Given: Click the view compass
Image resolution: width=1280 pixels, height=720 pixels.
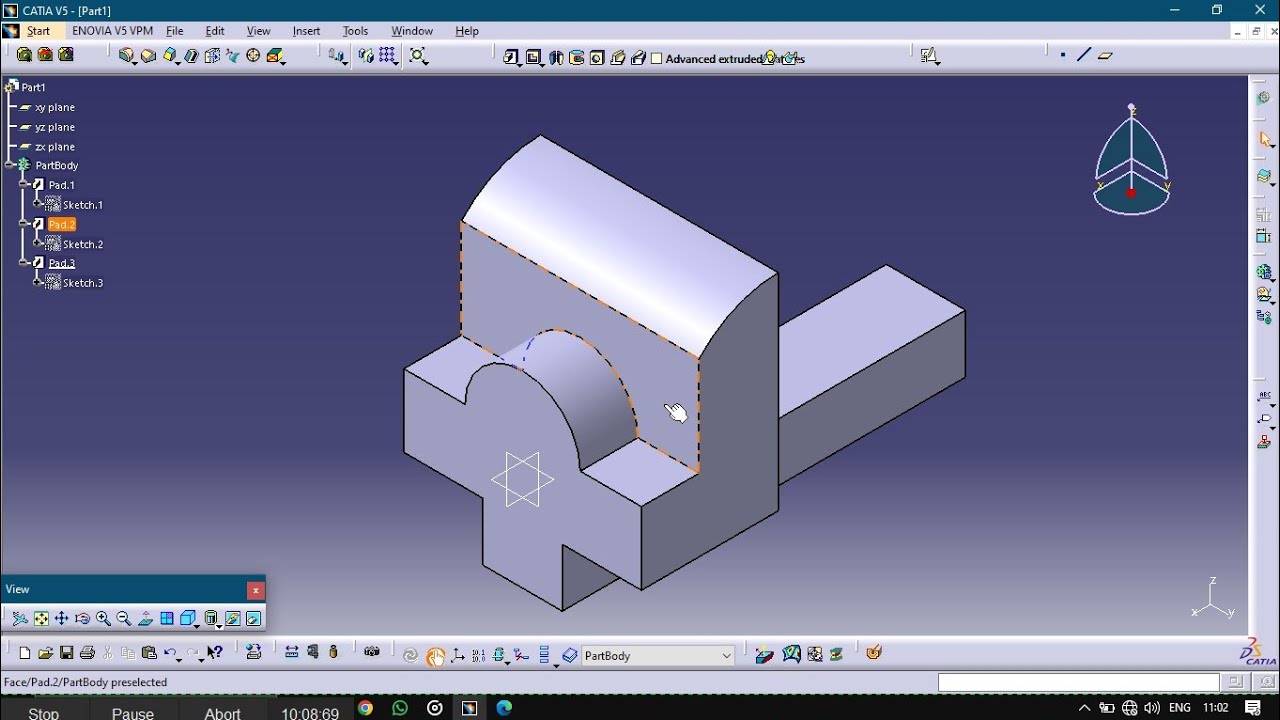Looking at the screenshot, I should [x=1131, y=159].
